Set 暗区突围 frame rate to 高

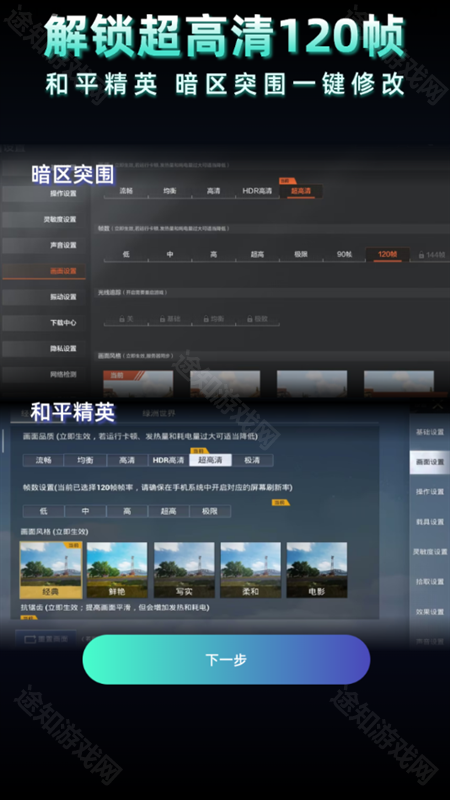pos(214,254)
